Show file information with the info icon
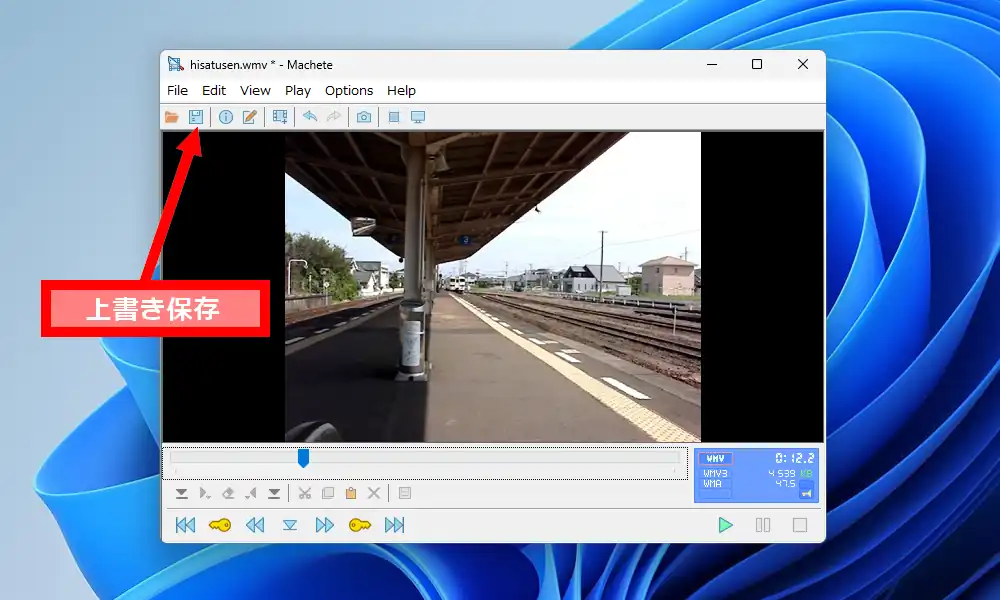The height and width of the screenshot is (600, 1000). (x=226, y=117)
